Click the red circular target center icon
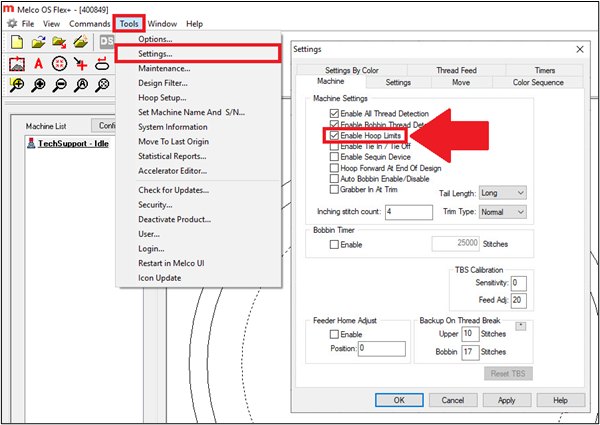 point(60,64)
